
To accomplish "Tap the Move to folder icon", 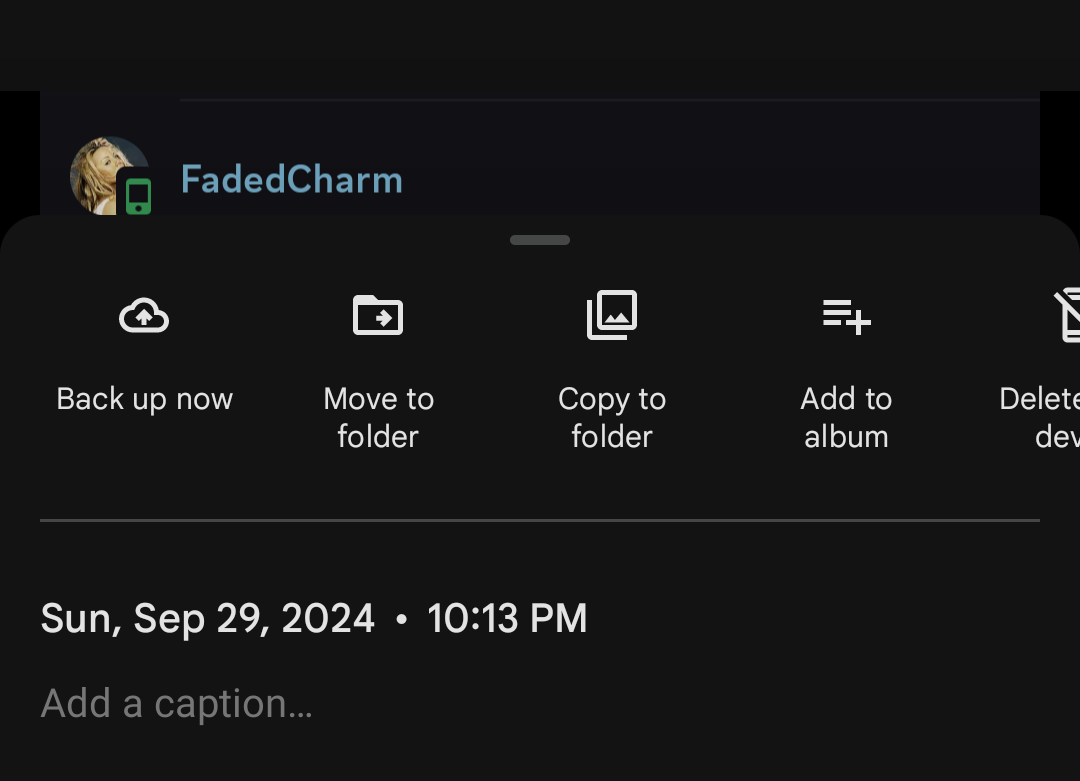I will click(x=378, y=316).
